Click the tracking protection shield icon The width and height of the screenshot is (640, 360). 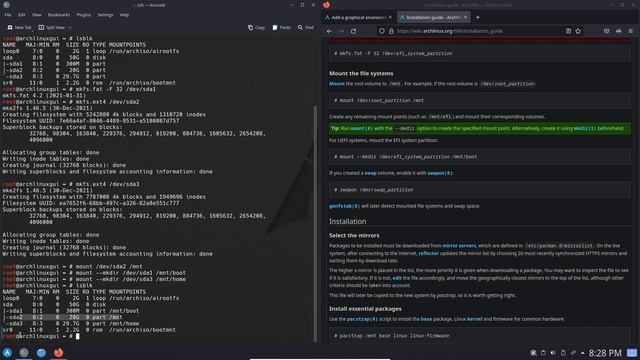382,31
